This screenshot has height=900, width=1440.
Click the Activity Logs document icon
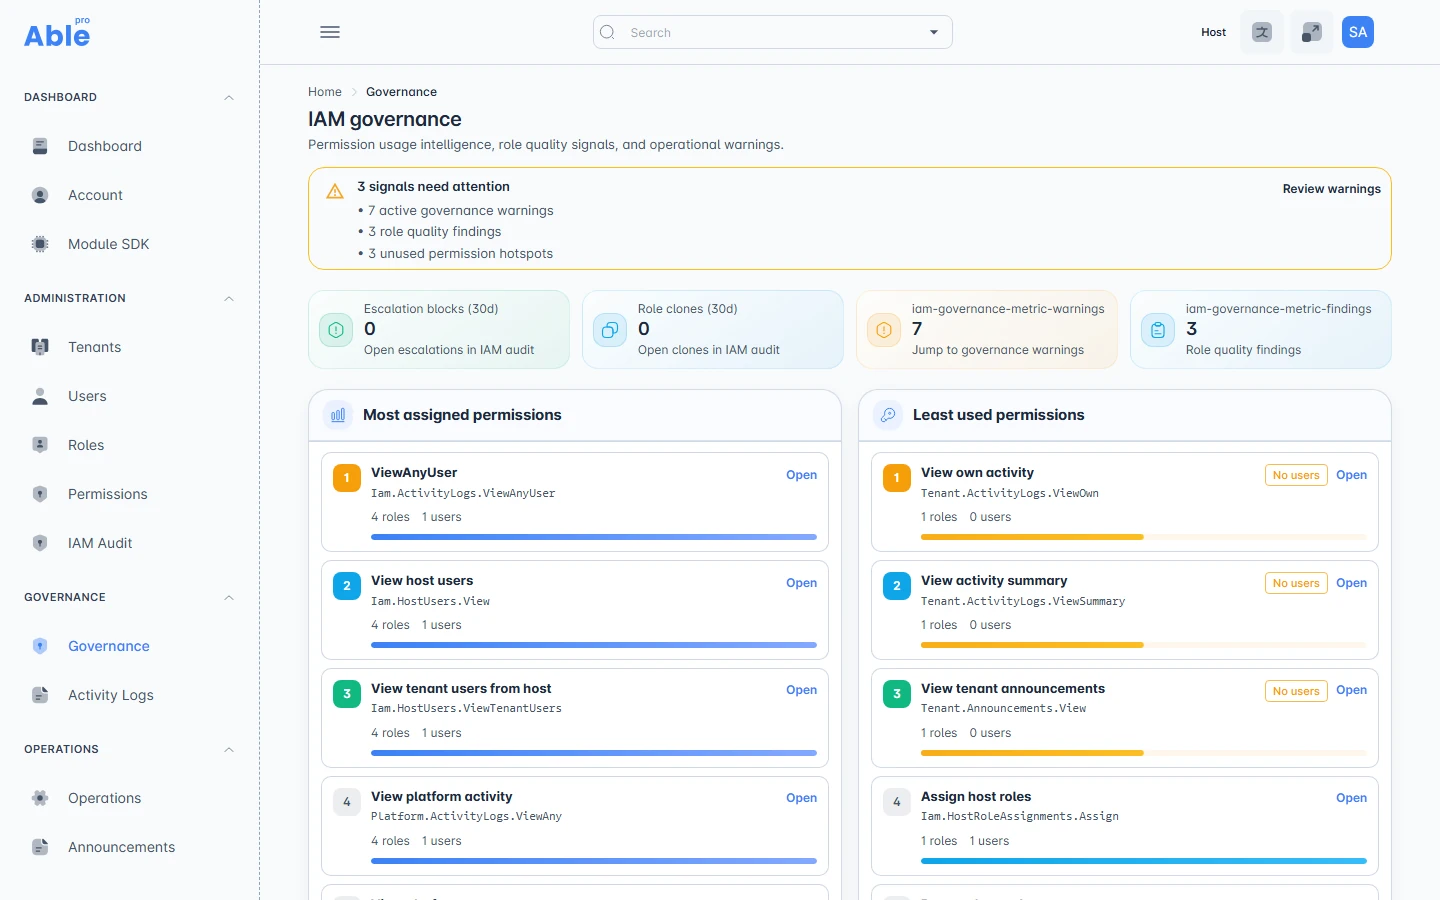click(x=40, y=695)
